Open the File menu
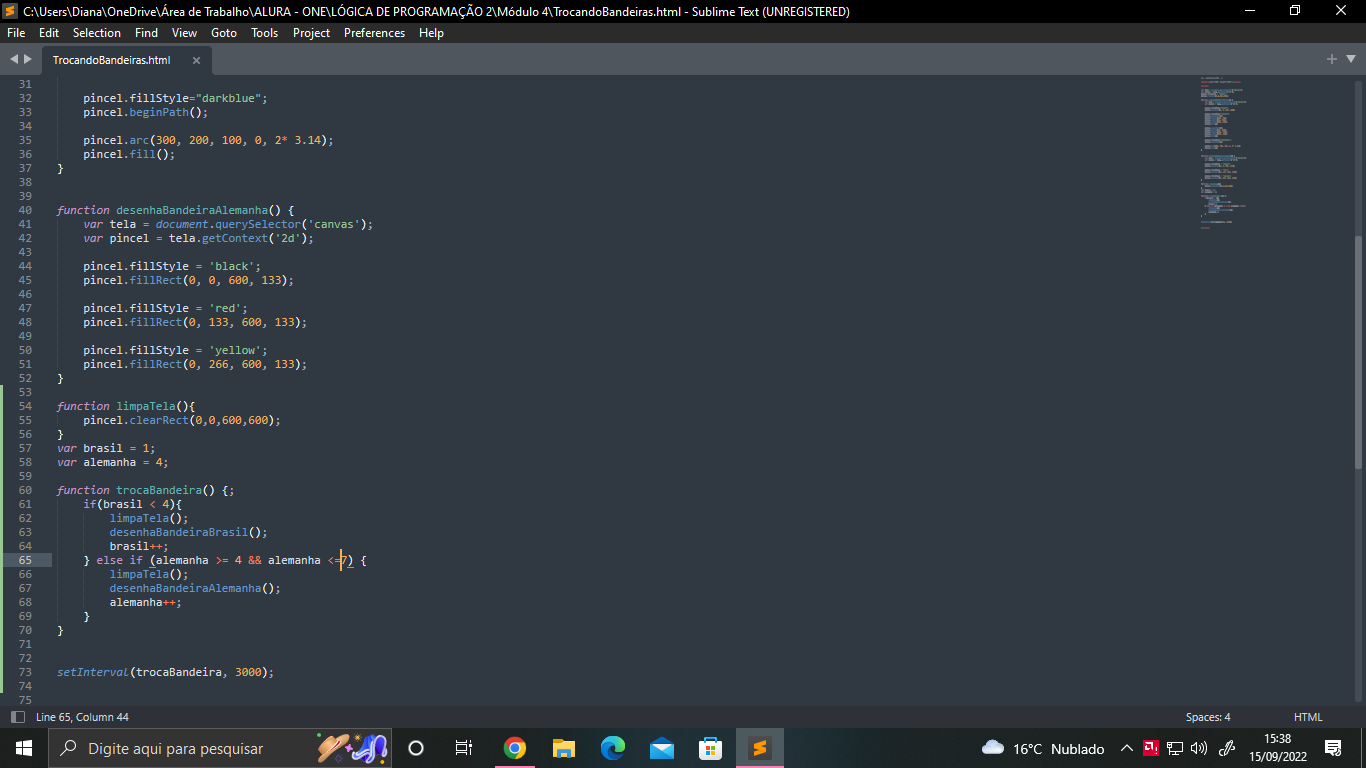 16,33
